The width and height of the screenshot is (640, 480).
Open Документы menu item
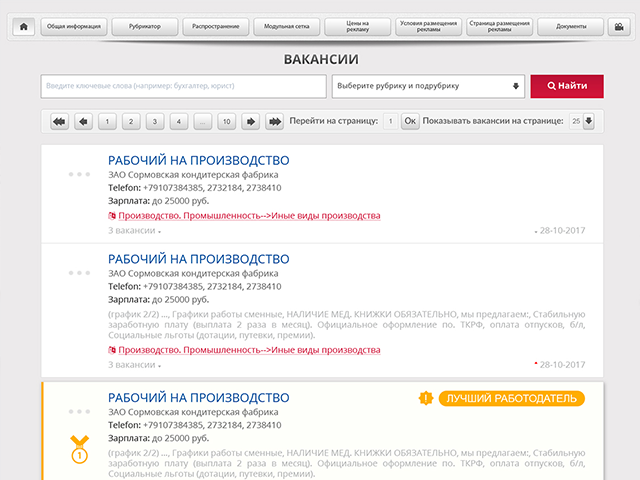tap(571, 27)
